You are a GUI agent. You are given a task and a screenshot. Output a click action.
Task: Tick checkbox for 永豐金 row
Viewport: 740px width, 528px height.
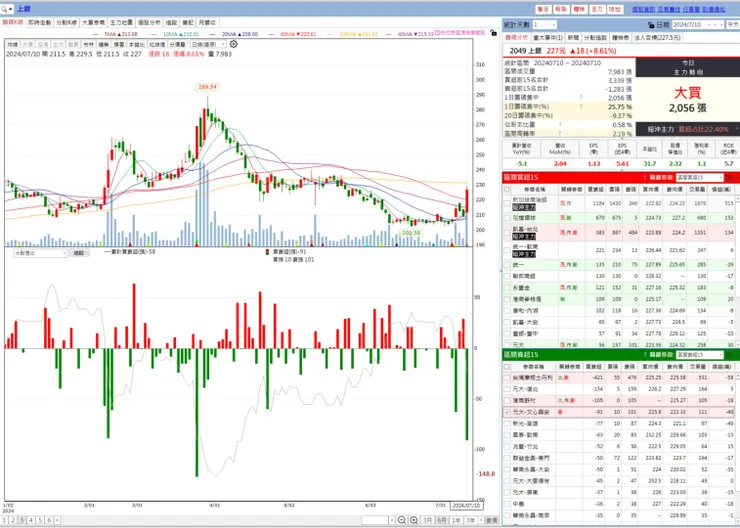pyautogui.click(x=507, y=287)
